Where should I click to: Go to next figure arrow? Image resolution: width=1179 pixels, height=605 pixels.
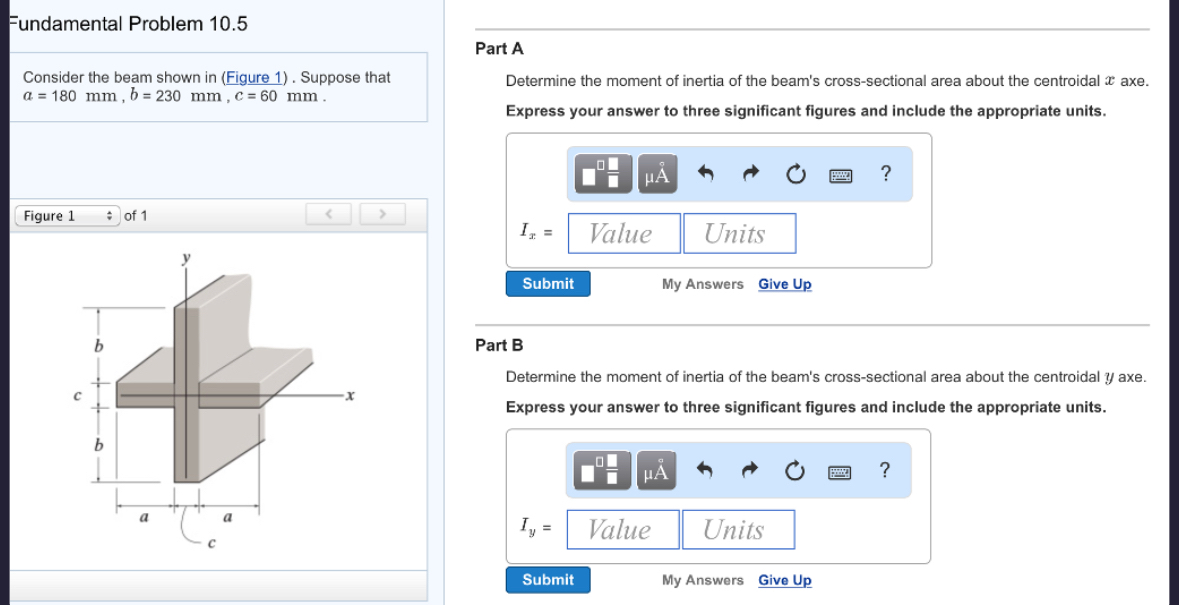[382, 214]
